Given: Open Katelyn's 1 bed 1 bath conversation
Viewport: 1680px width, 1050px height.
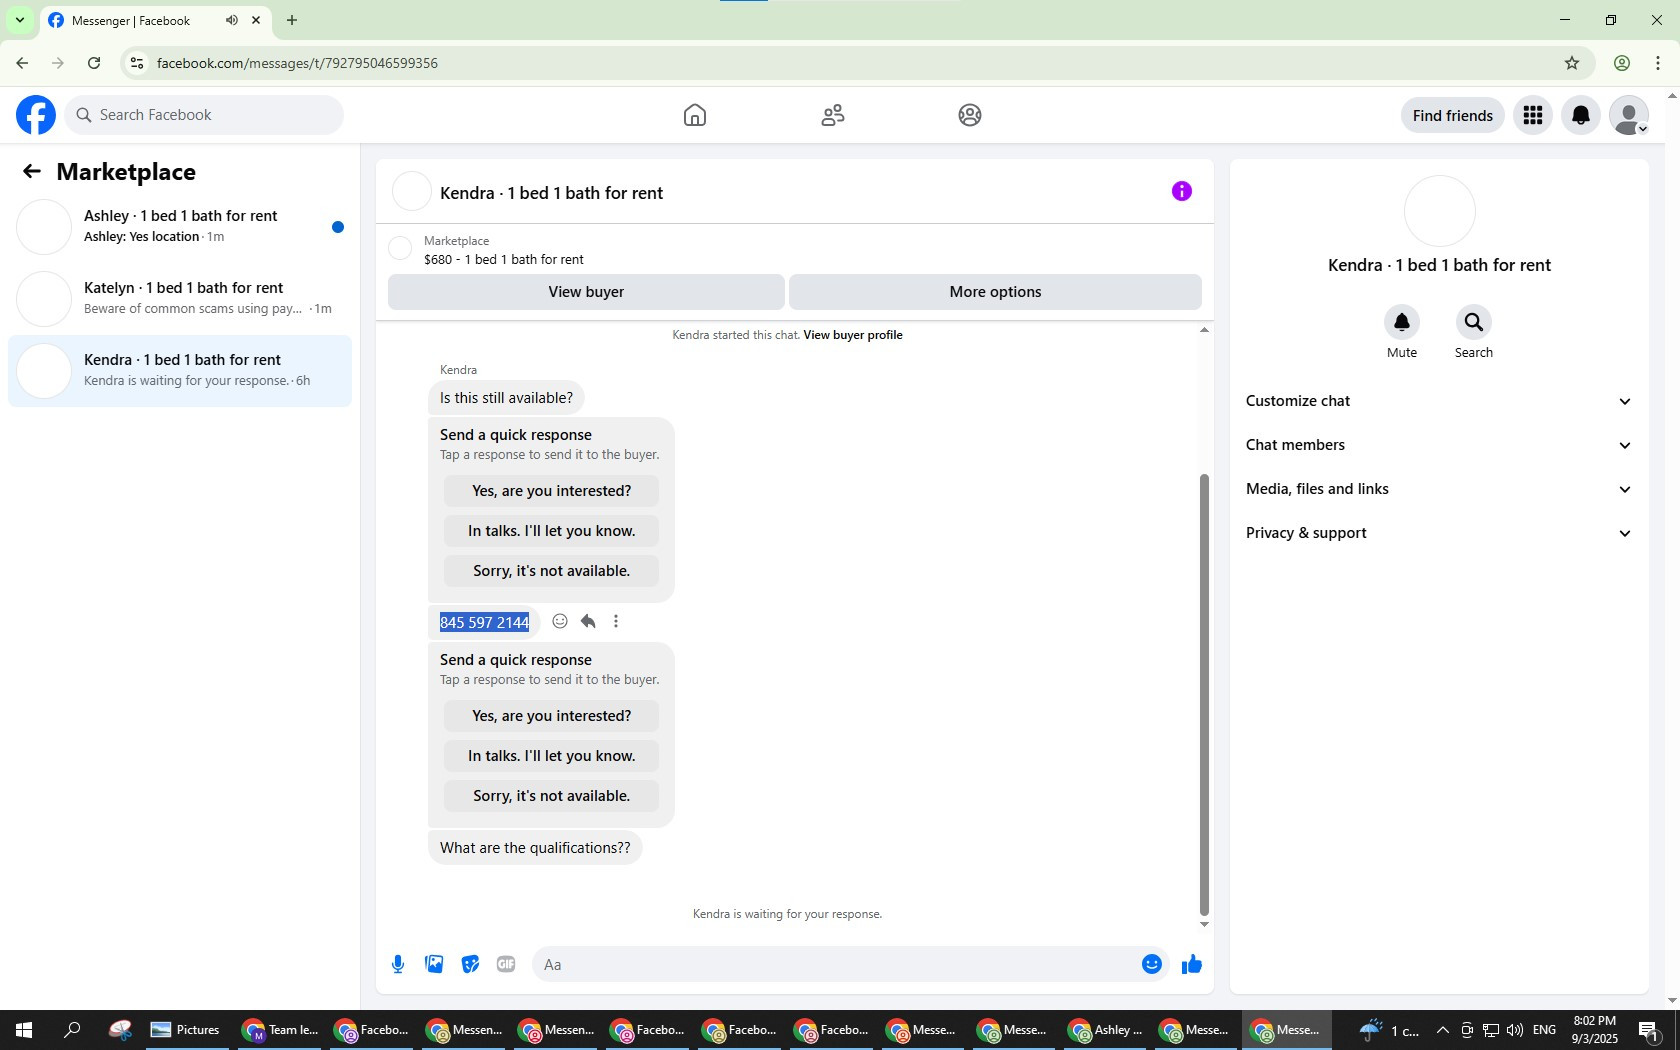Looking at the screenshot, I should click(x=180, y=299).
